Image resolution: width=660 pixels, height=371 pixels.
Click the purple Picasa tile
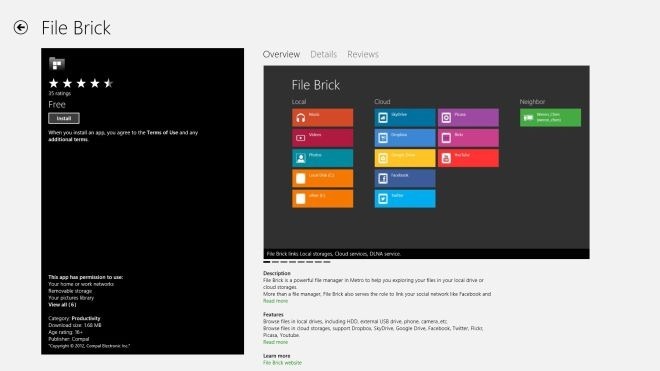point(468,117)
